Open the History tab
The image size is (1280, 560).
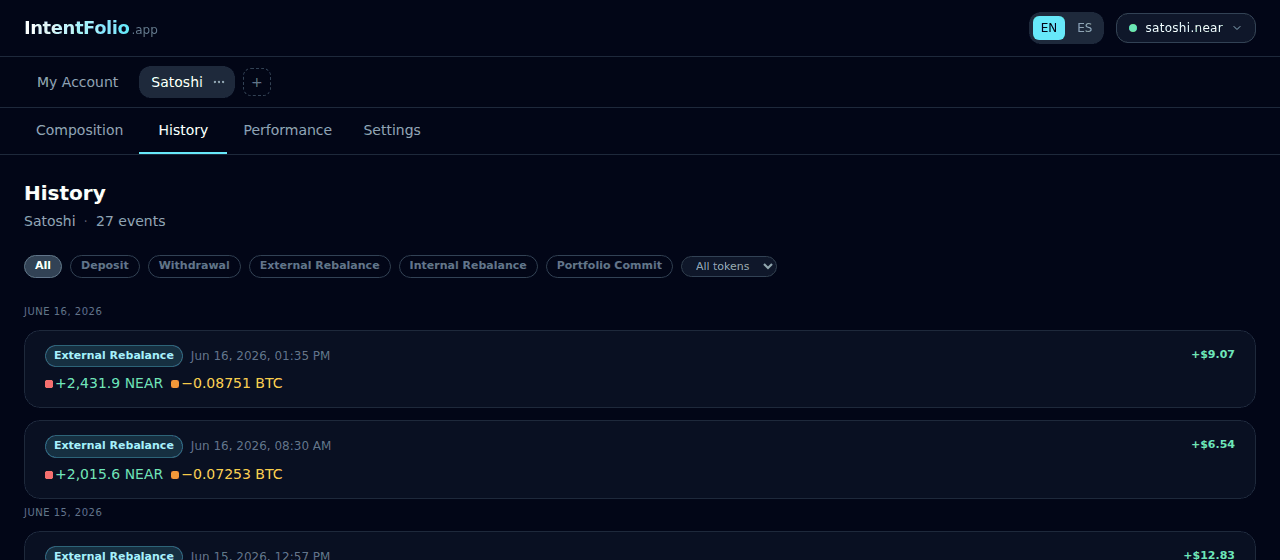183,130
